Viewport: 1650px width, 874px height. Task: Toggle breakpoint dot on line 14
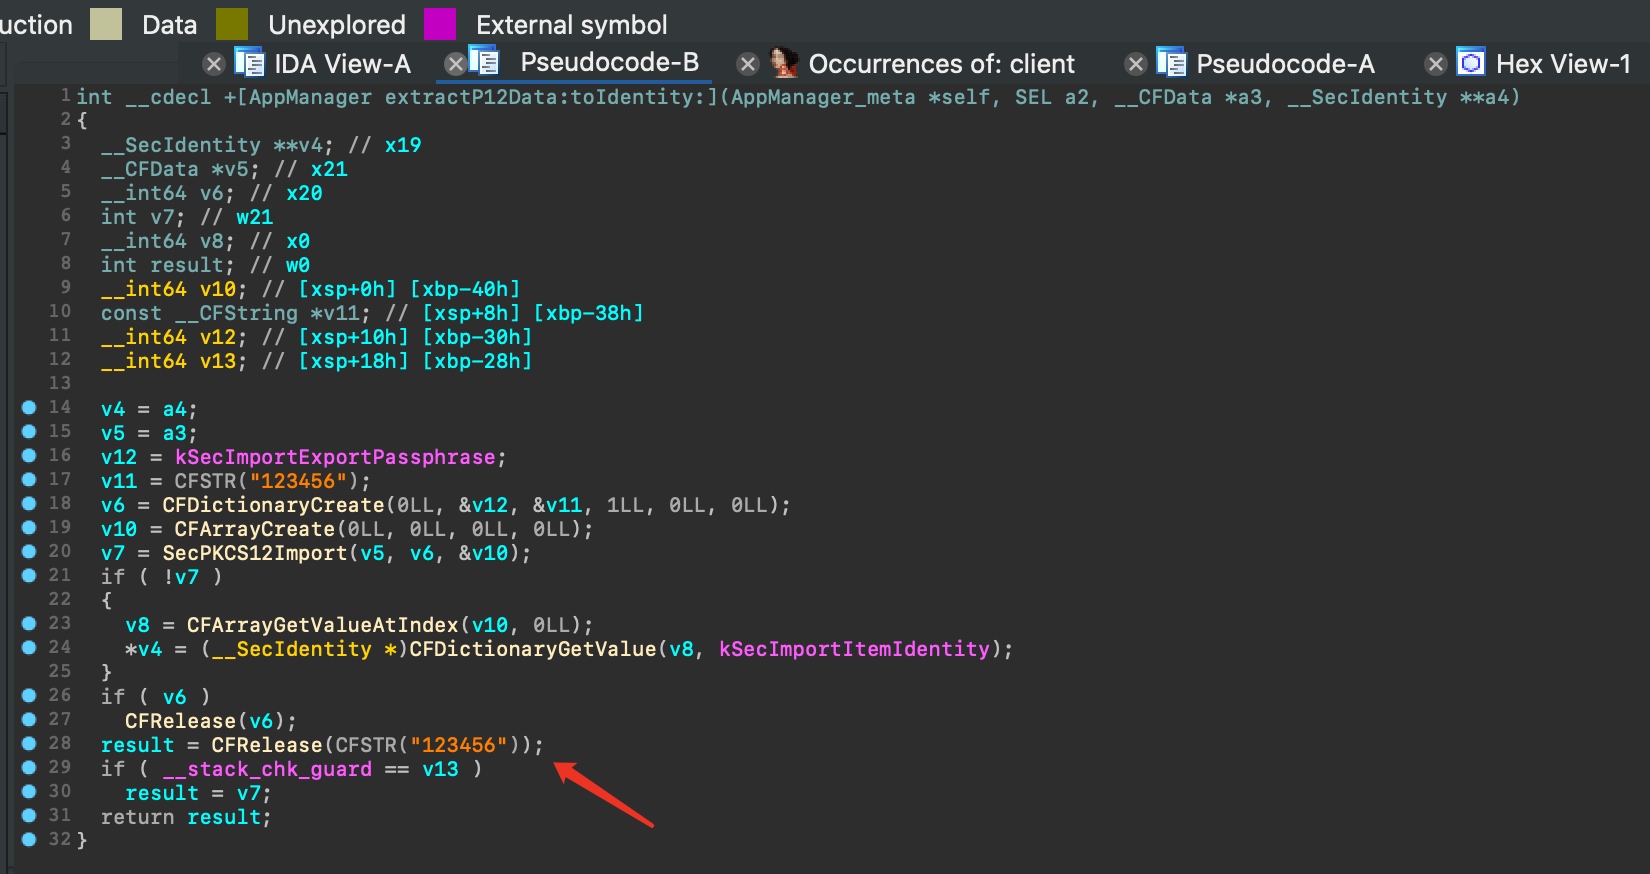coord(29,407)
